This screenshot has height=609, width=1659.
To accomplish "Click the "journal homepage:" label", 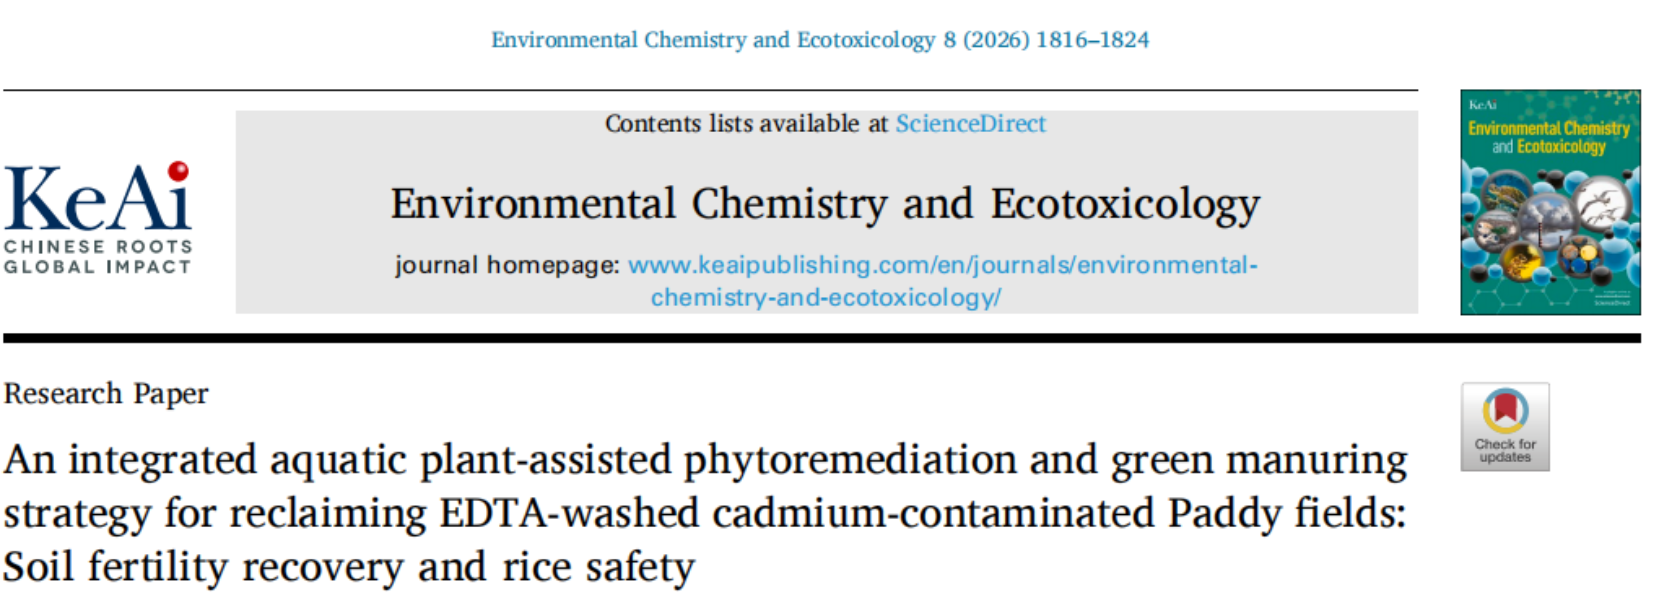I will [x=507, y=265].
